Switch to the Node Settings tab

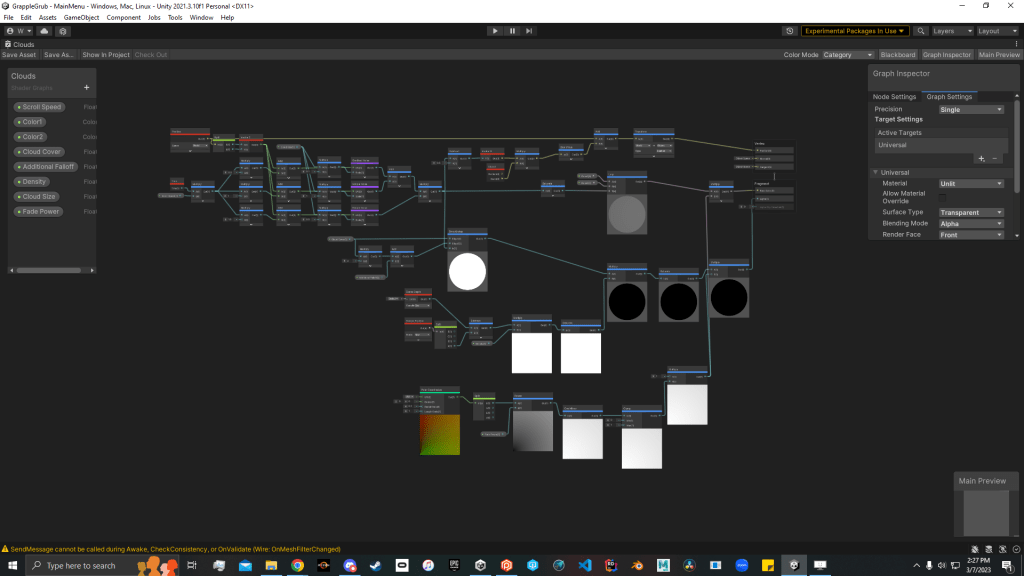[x=895, y=97]
